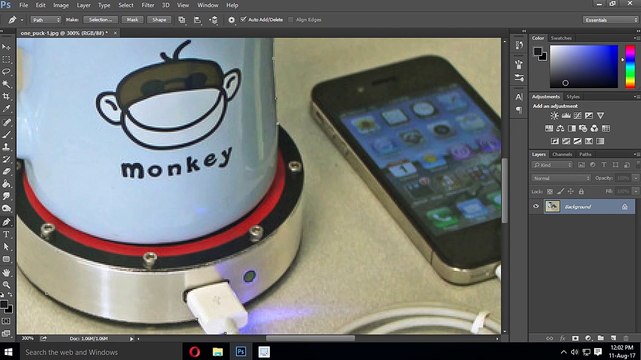641x360 pixels.
Task: Select the Path Selection tool
Action: coord(6,247)
